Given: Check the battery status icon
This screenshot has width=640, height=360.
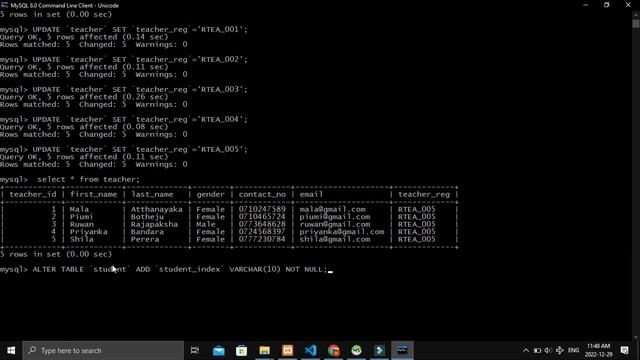Looking at the screenshot, I should [x=537, y=350].
